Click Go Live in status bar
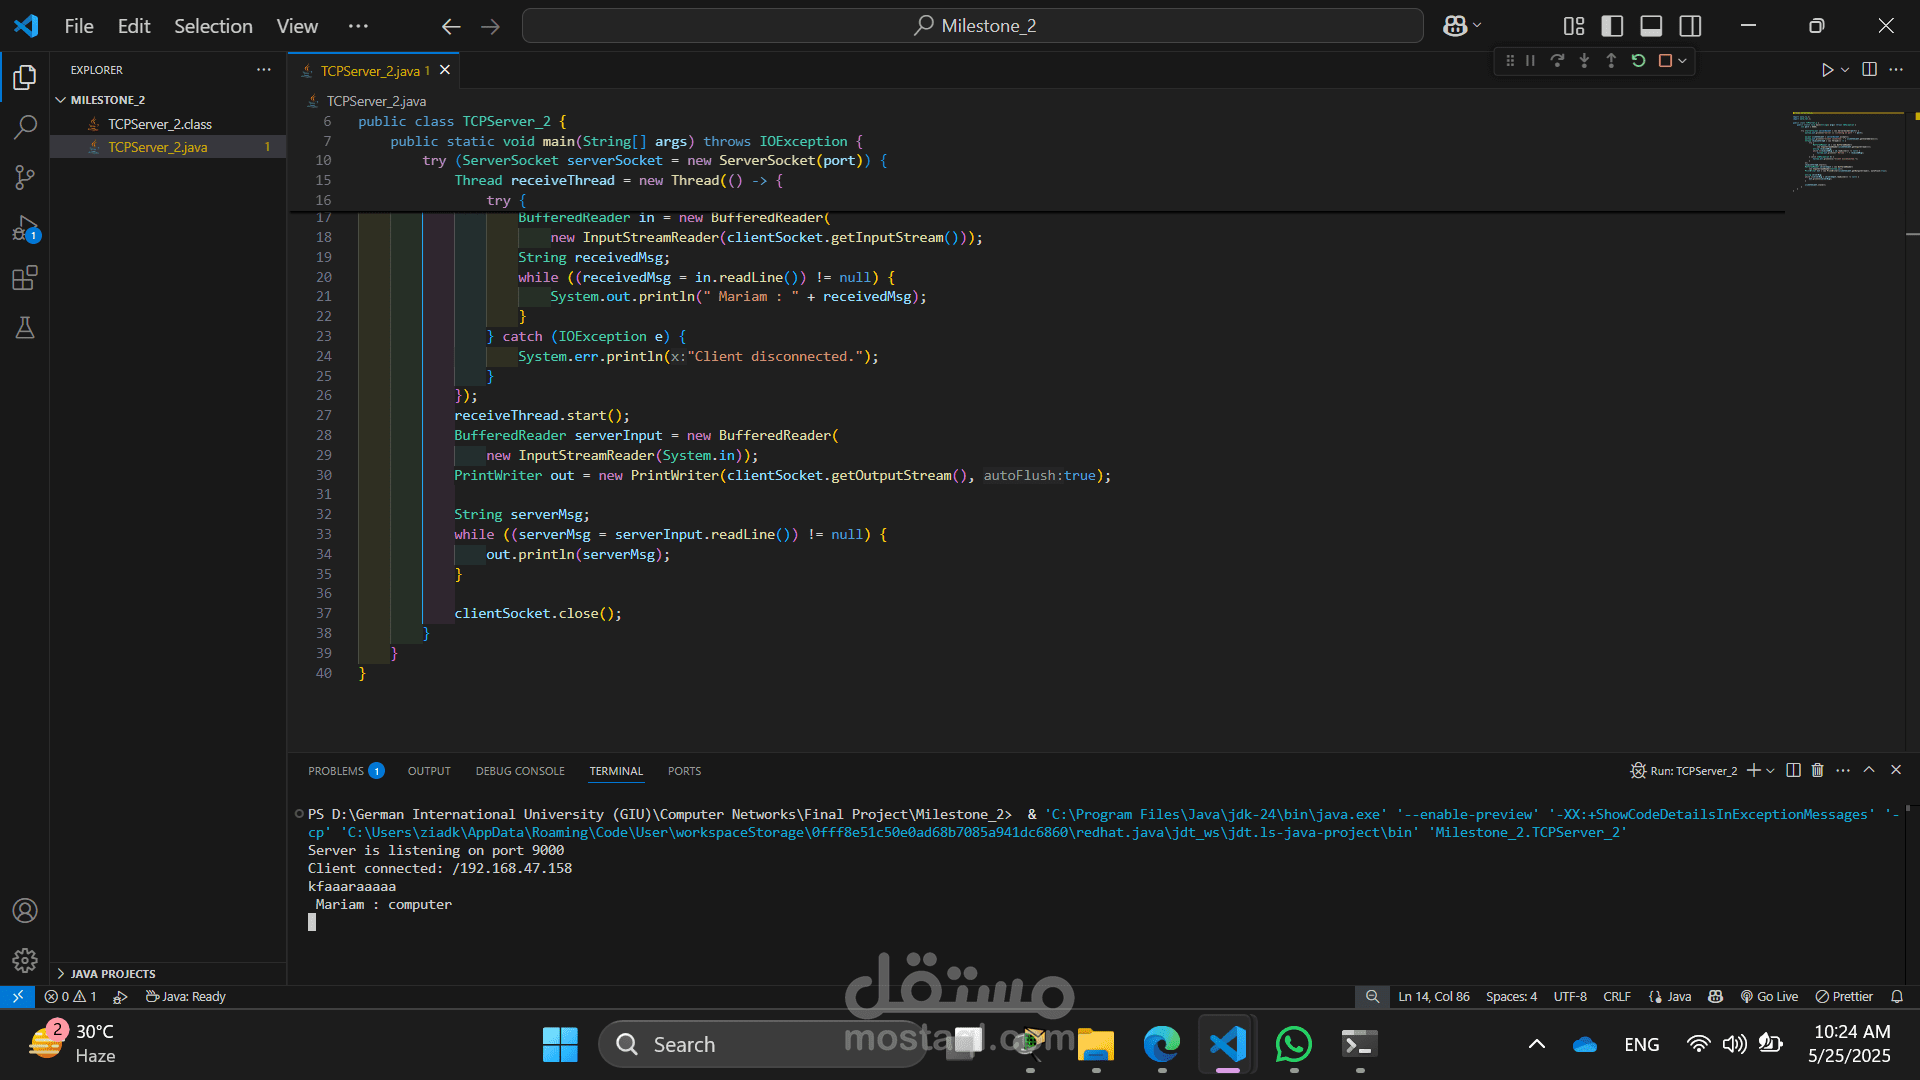 pyautogui.click(x=1769, y=997)
